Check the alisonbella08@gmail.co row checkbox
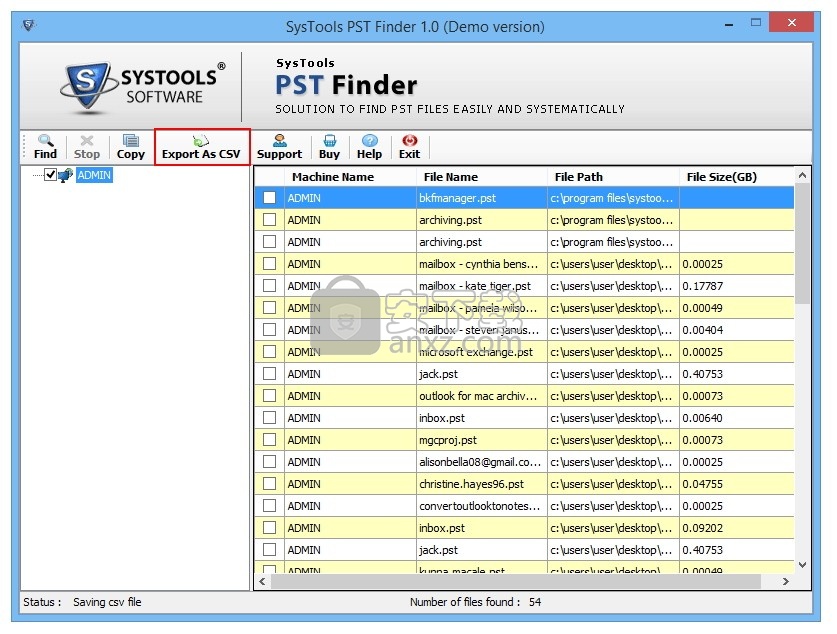Image resolution: width=837 pixels, height=634 pixels. pos(270,462)
